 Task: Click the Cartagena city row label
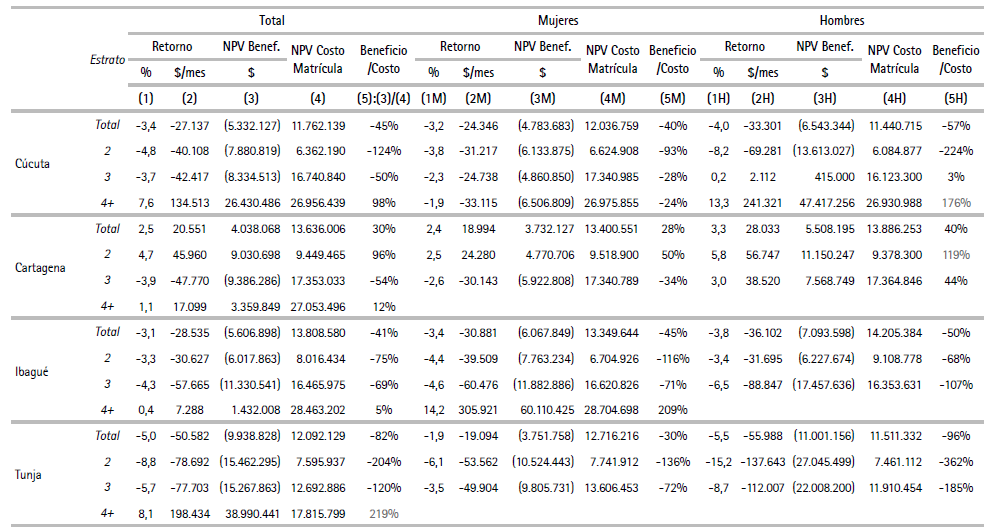coord(42,268)
